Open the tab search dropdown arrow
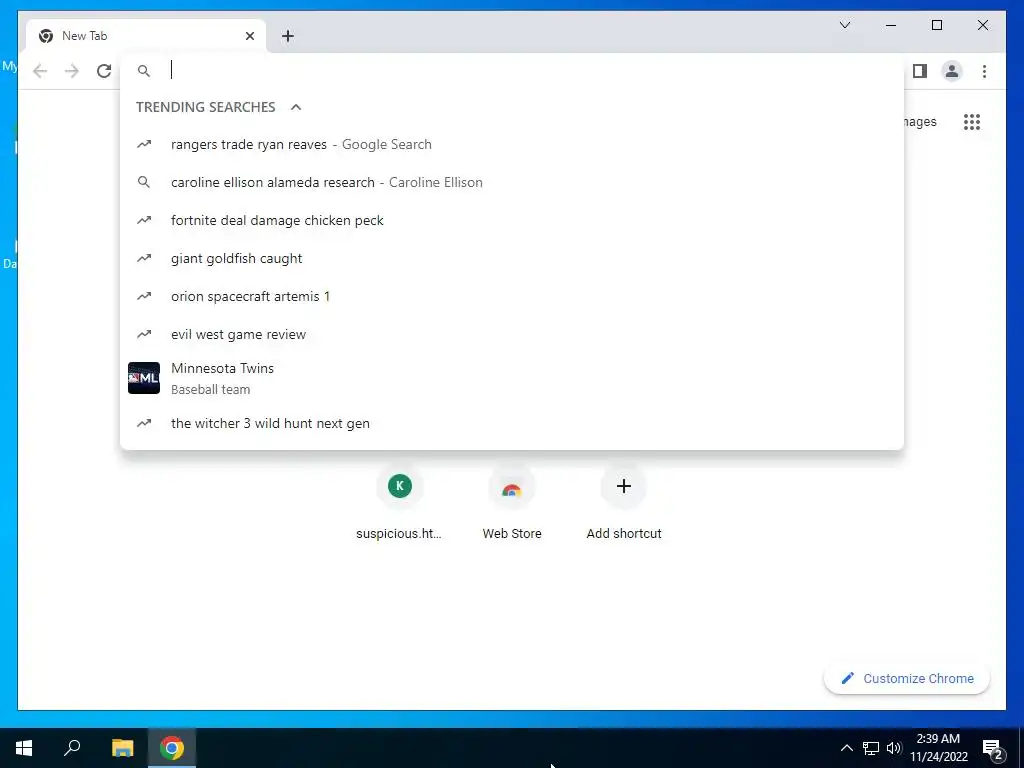1024x768 pixels. click(x=844, y=25)
